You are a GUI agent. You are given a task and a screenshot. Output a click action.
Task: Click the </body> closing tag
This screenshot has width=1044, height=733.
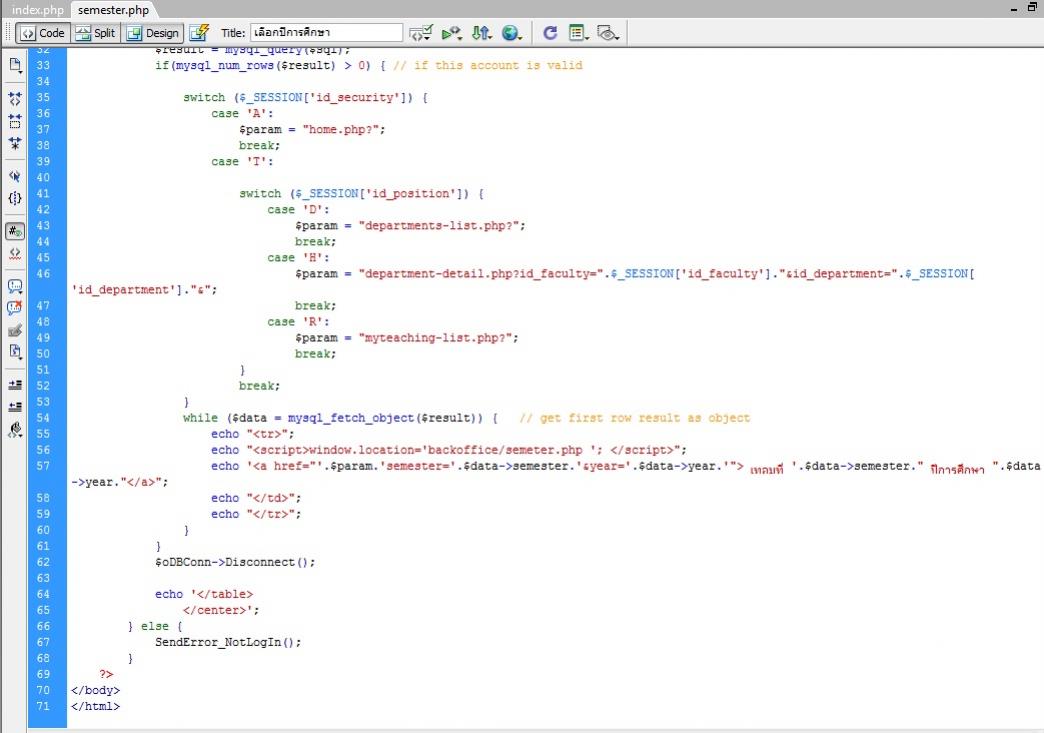click(x=95, y=690)
